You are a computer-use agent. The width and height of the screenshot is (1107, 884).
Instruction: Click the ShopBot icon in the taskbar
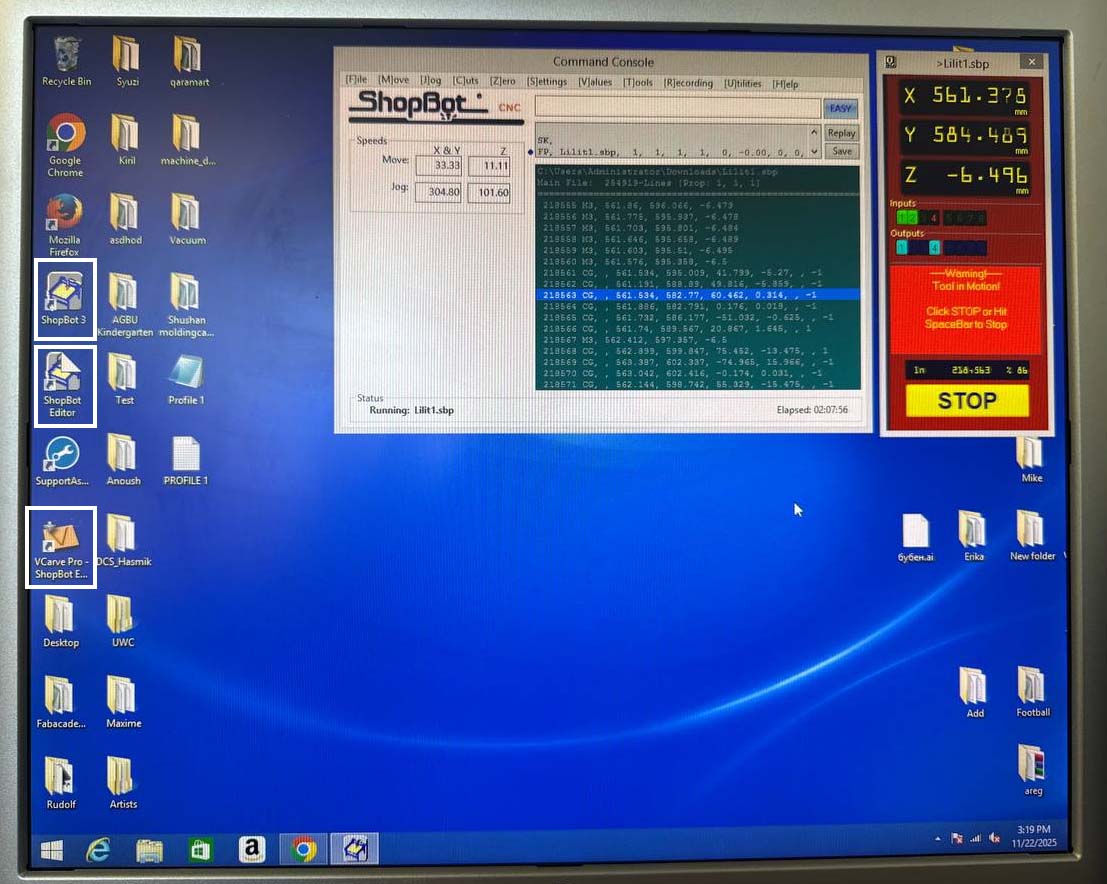click(x=354, y=849)
